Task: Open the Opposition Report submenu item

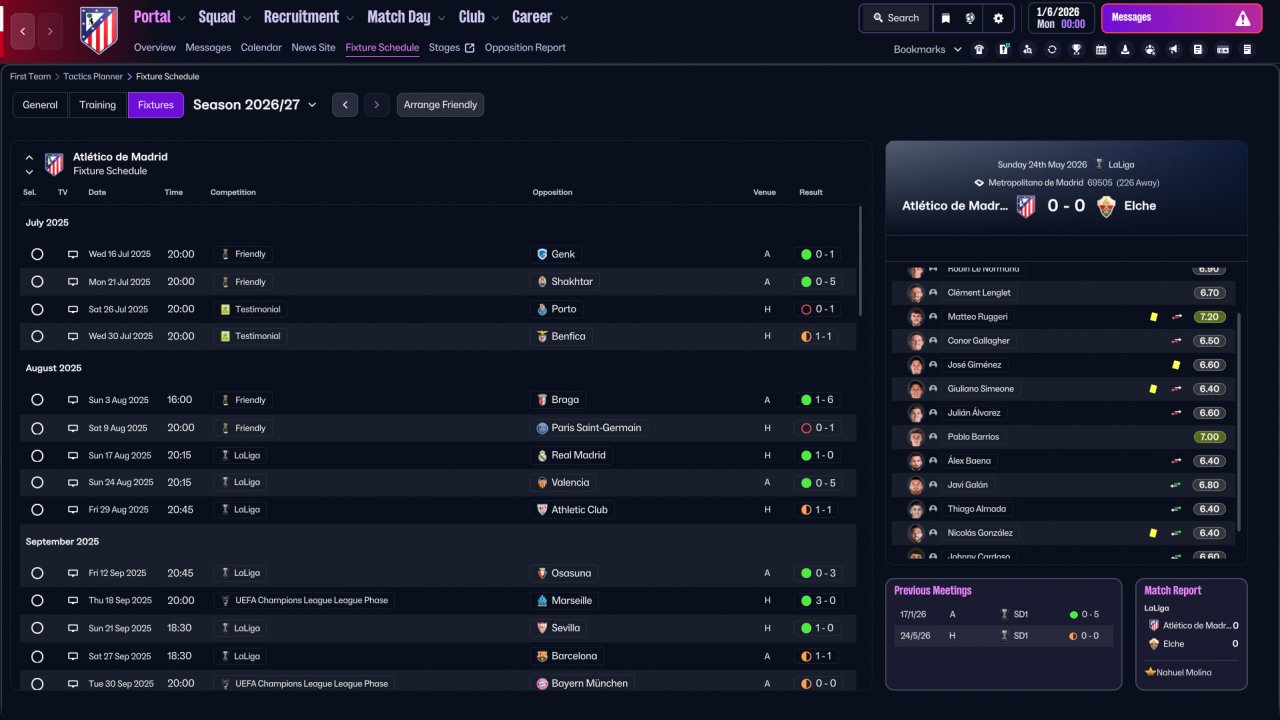Action: [x=525, y=48]
